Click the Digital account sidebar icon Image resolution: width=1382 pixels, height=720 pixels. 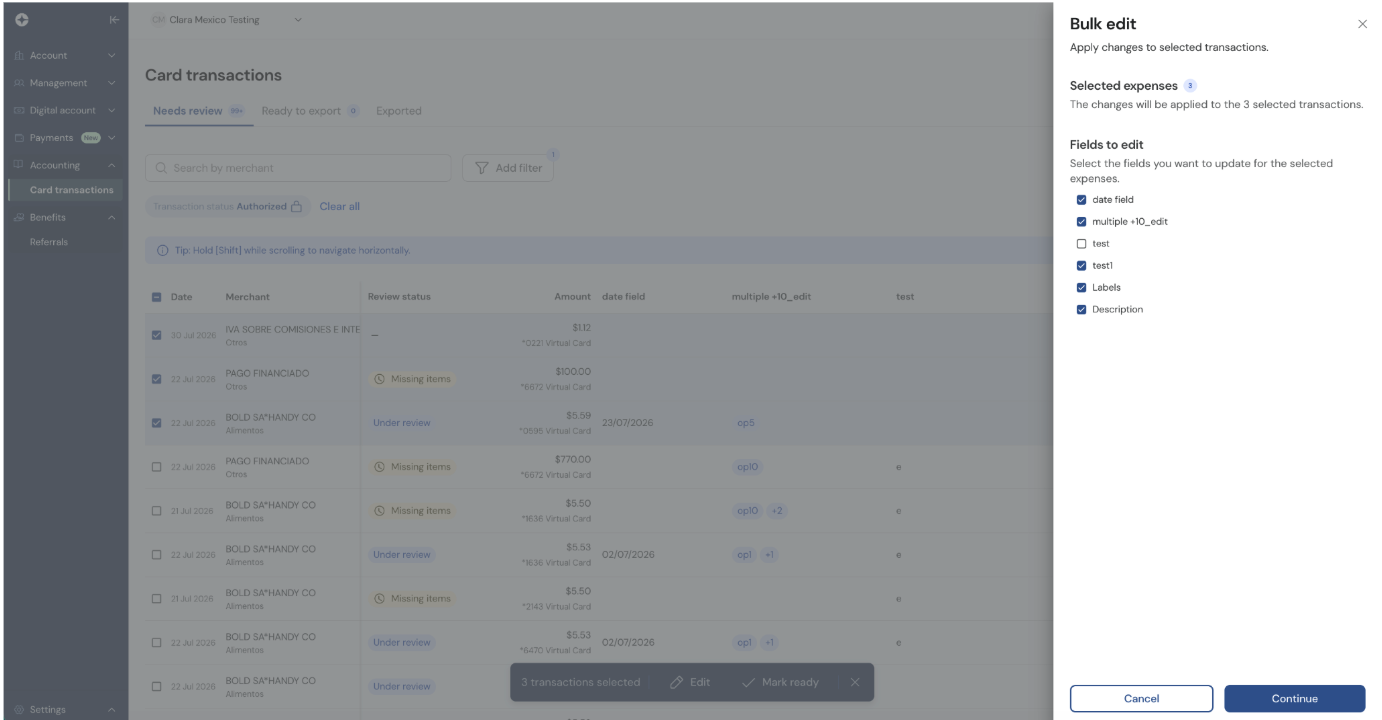click(19, 110)
